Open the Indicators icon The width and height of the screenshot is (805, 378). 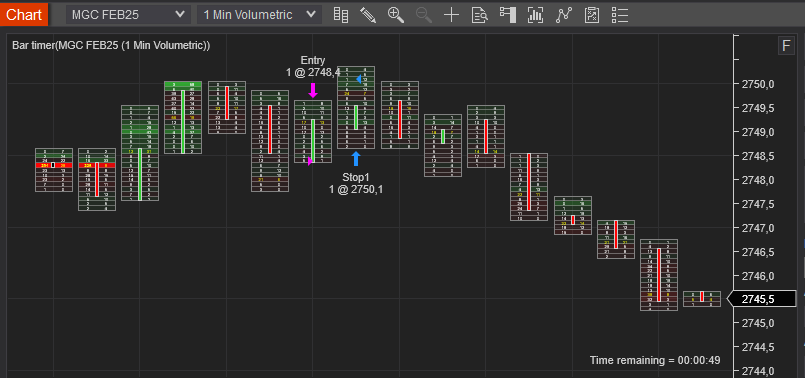(535, 15)
